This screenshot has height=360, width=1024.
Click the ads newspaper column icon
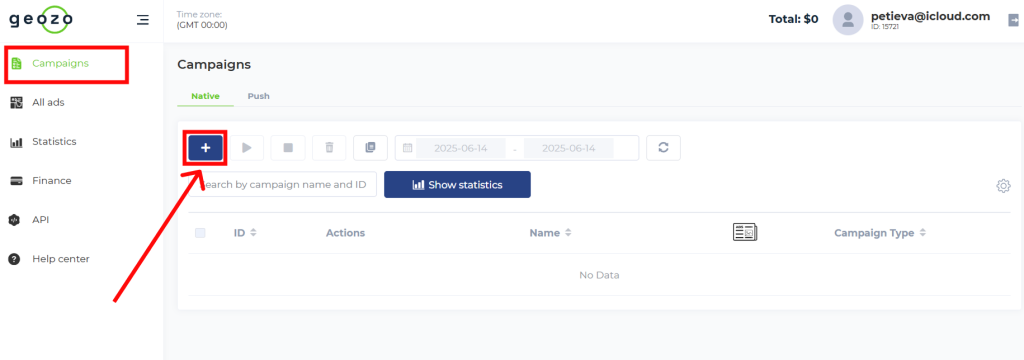pos(745,232)
